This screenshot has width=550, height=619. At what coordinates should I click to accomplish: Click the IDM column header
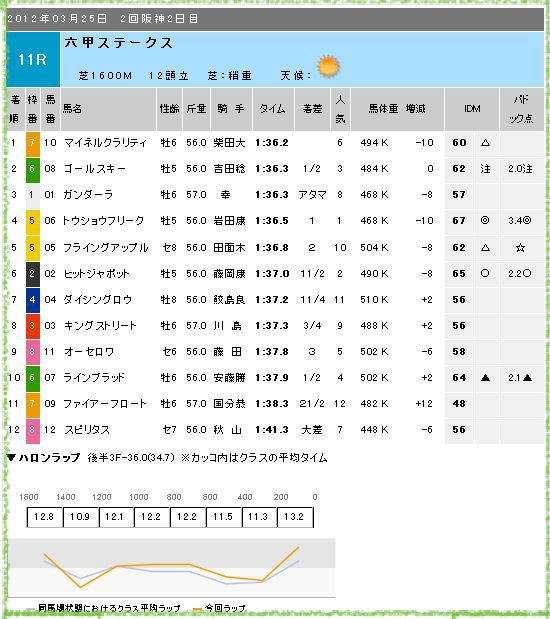point(472,109)
